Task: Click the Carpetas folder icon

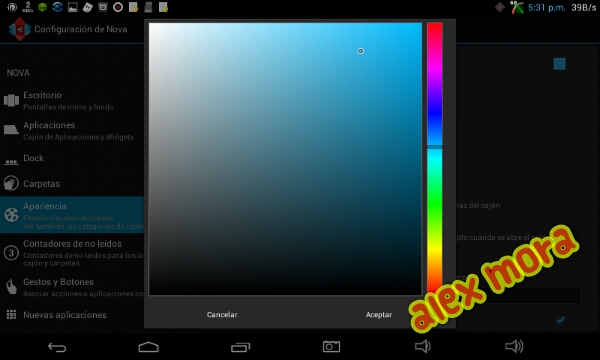Action: pyautogui.click(x=11, y=183)
